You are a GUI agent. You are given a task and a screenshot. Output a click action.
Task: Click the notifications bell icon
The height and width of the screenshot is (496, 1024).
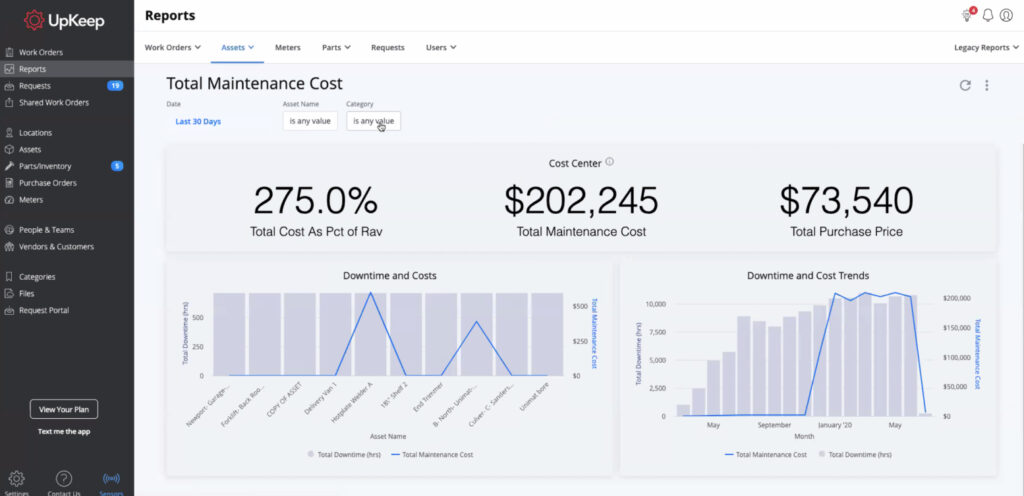click(x=988, y=16)
